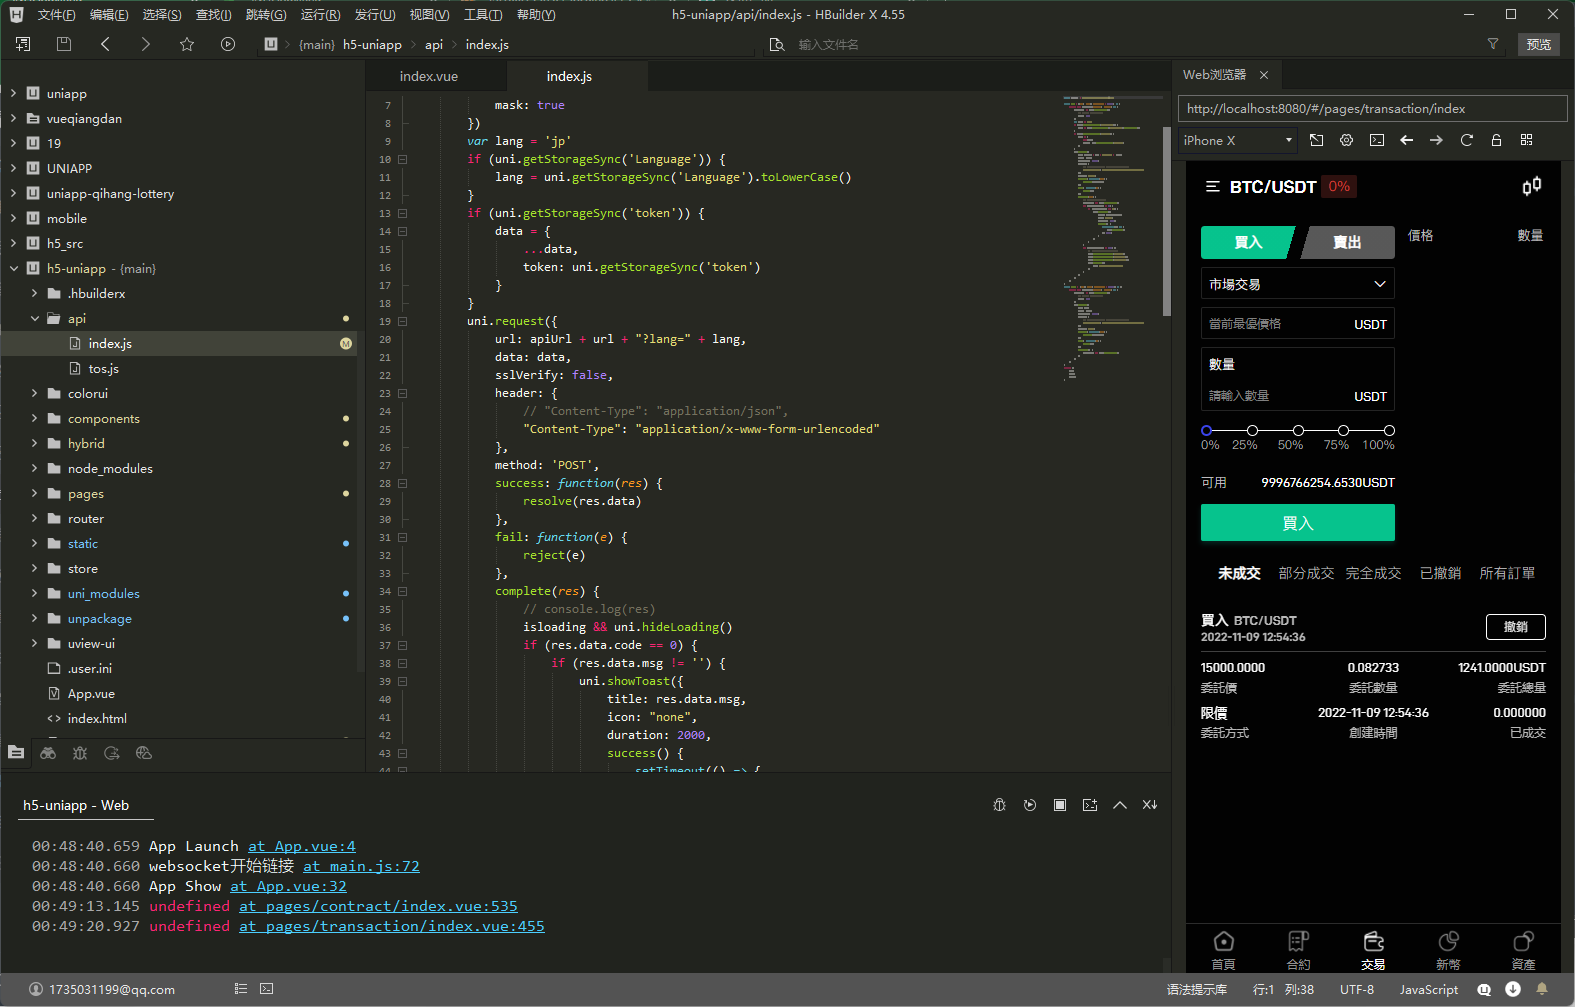Click the grid QR icon in browser toolbar
This screenshot has width=1575, height=1007.
coord(1527,140)
